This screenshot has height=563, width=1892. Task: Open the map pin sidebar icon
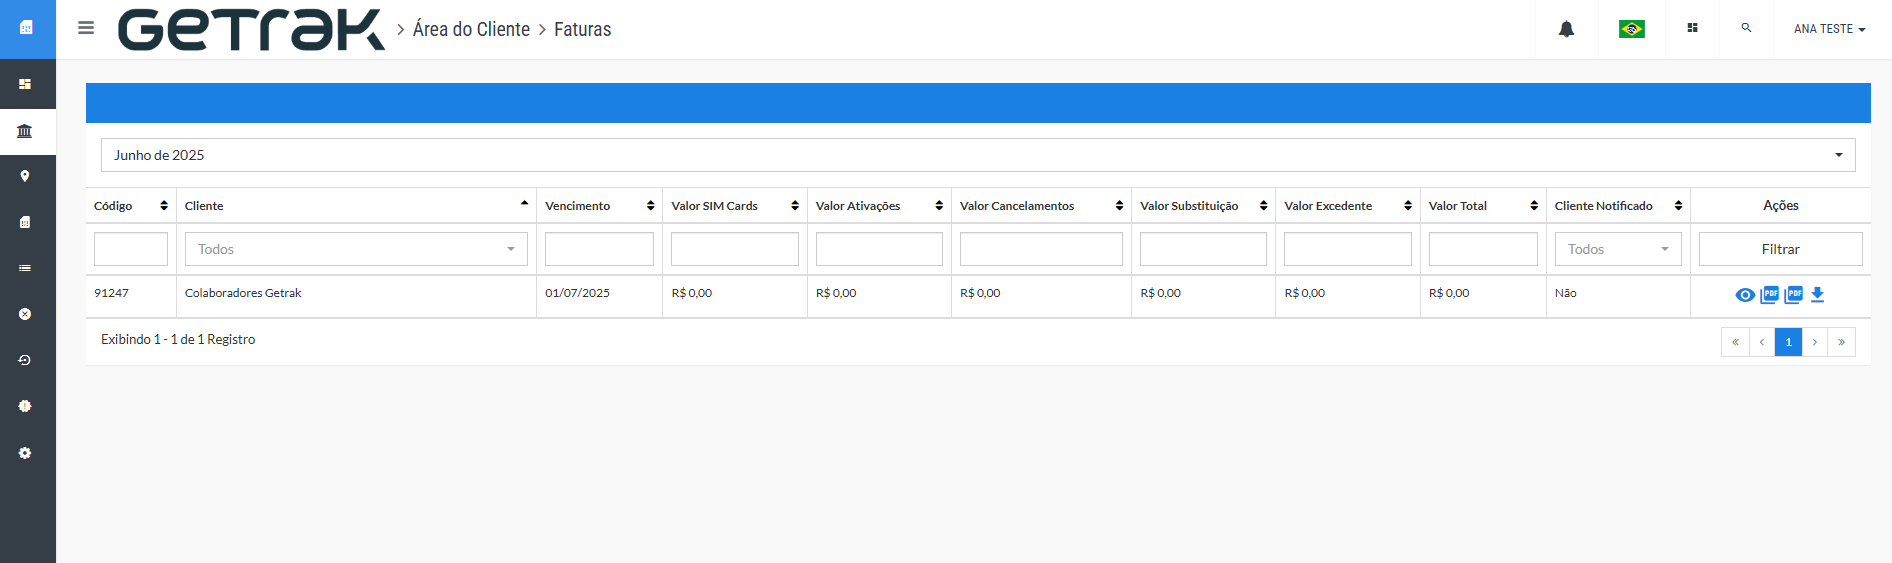pyautogui.click(x=25, y=176)
